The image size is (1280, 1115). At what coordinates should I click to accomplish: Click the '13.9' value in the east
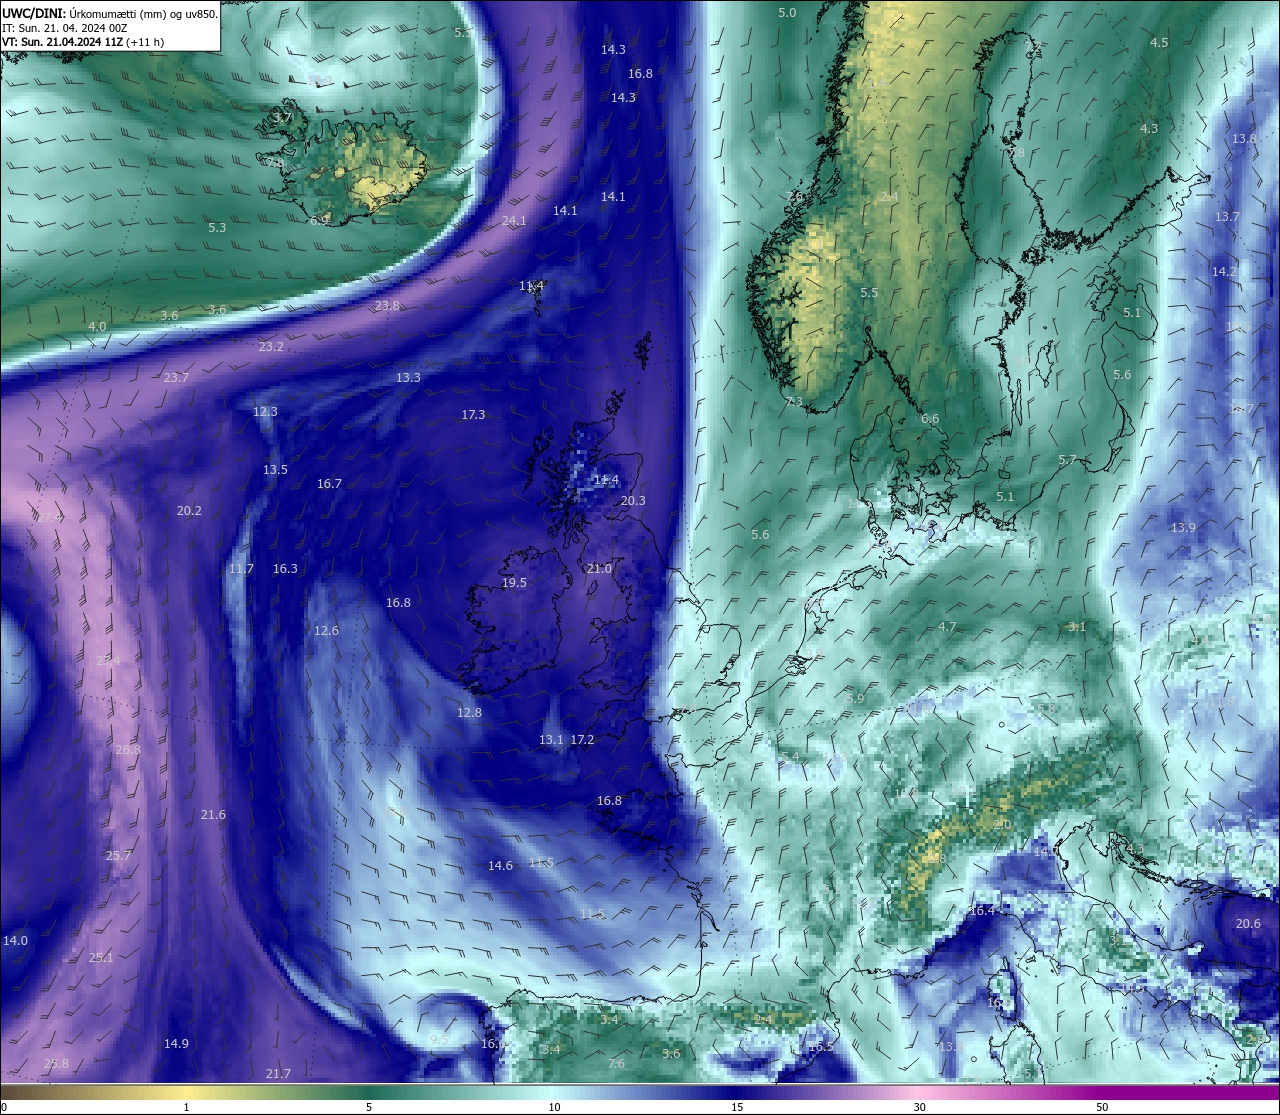tap(1183, 528)
